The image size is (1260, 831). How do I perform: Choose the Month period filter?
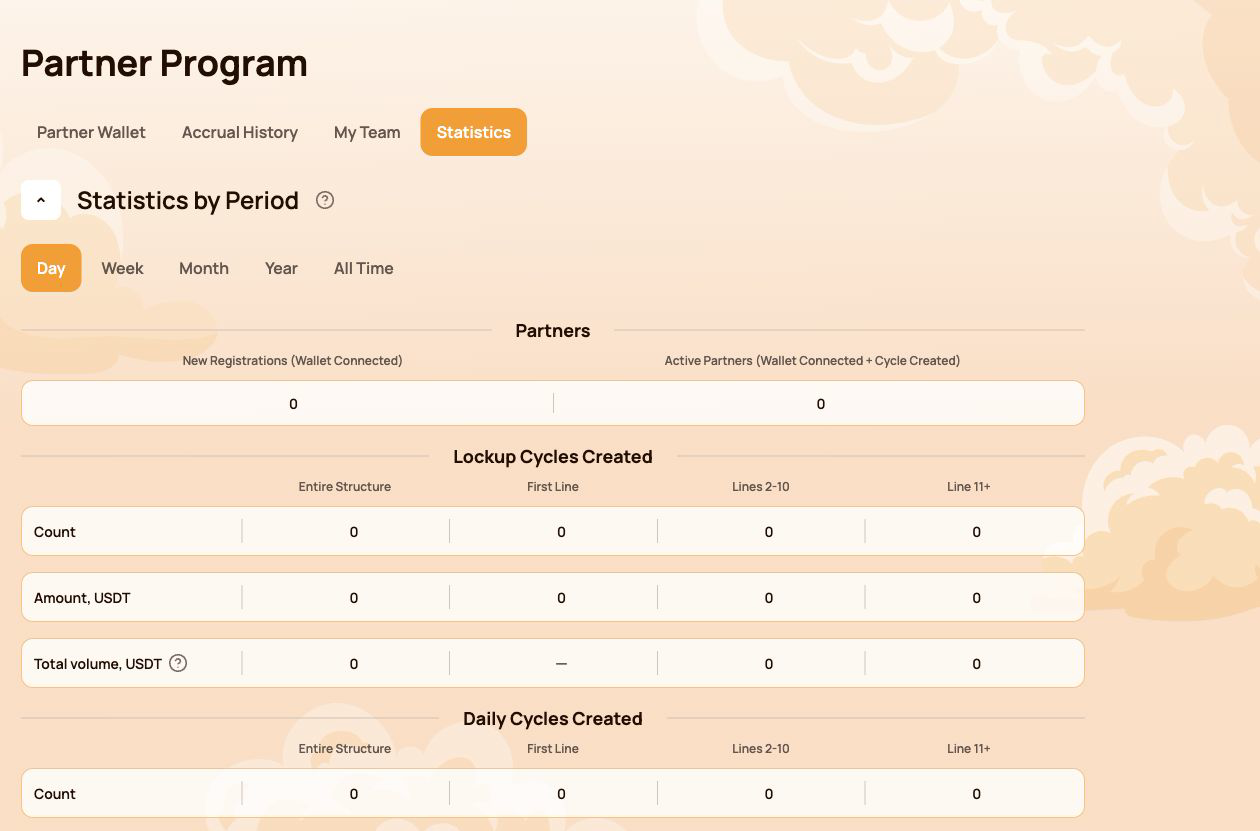point(204,268)
